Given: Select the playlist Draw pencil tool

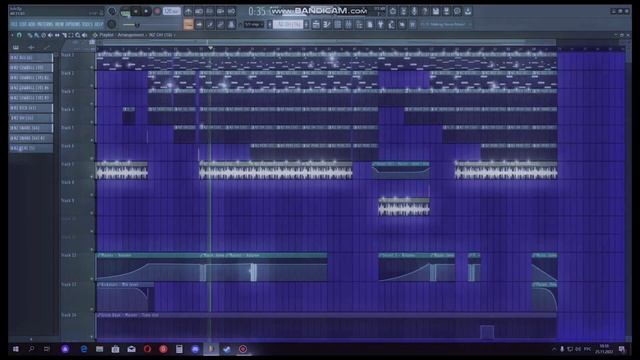Looking at the screenshot, I should (30, 35).
